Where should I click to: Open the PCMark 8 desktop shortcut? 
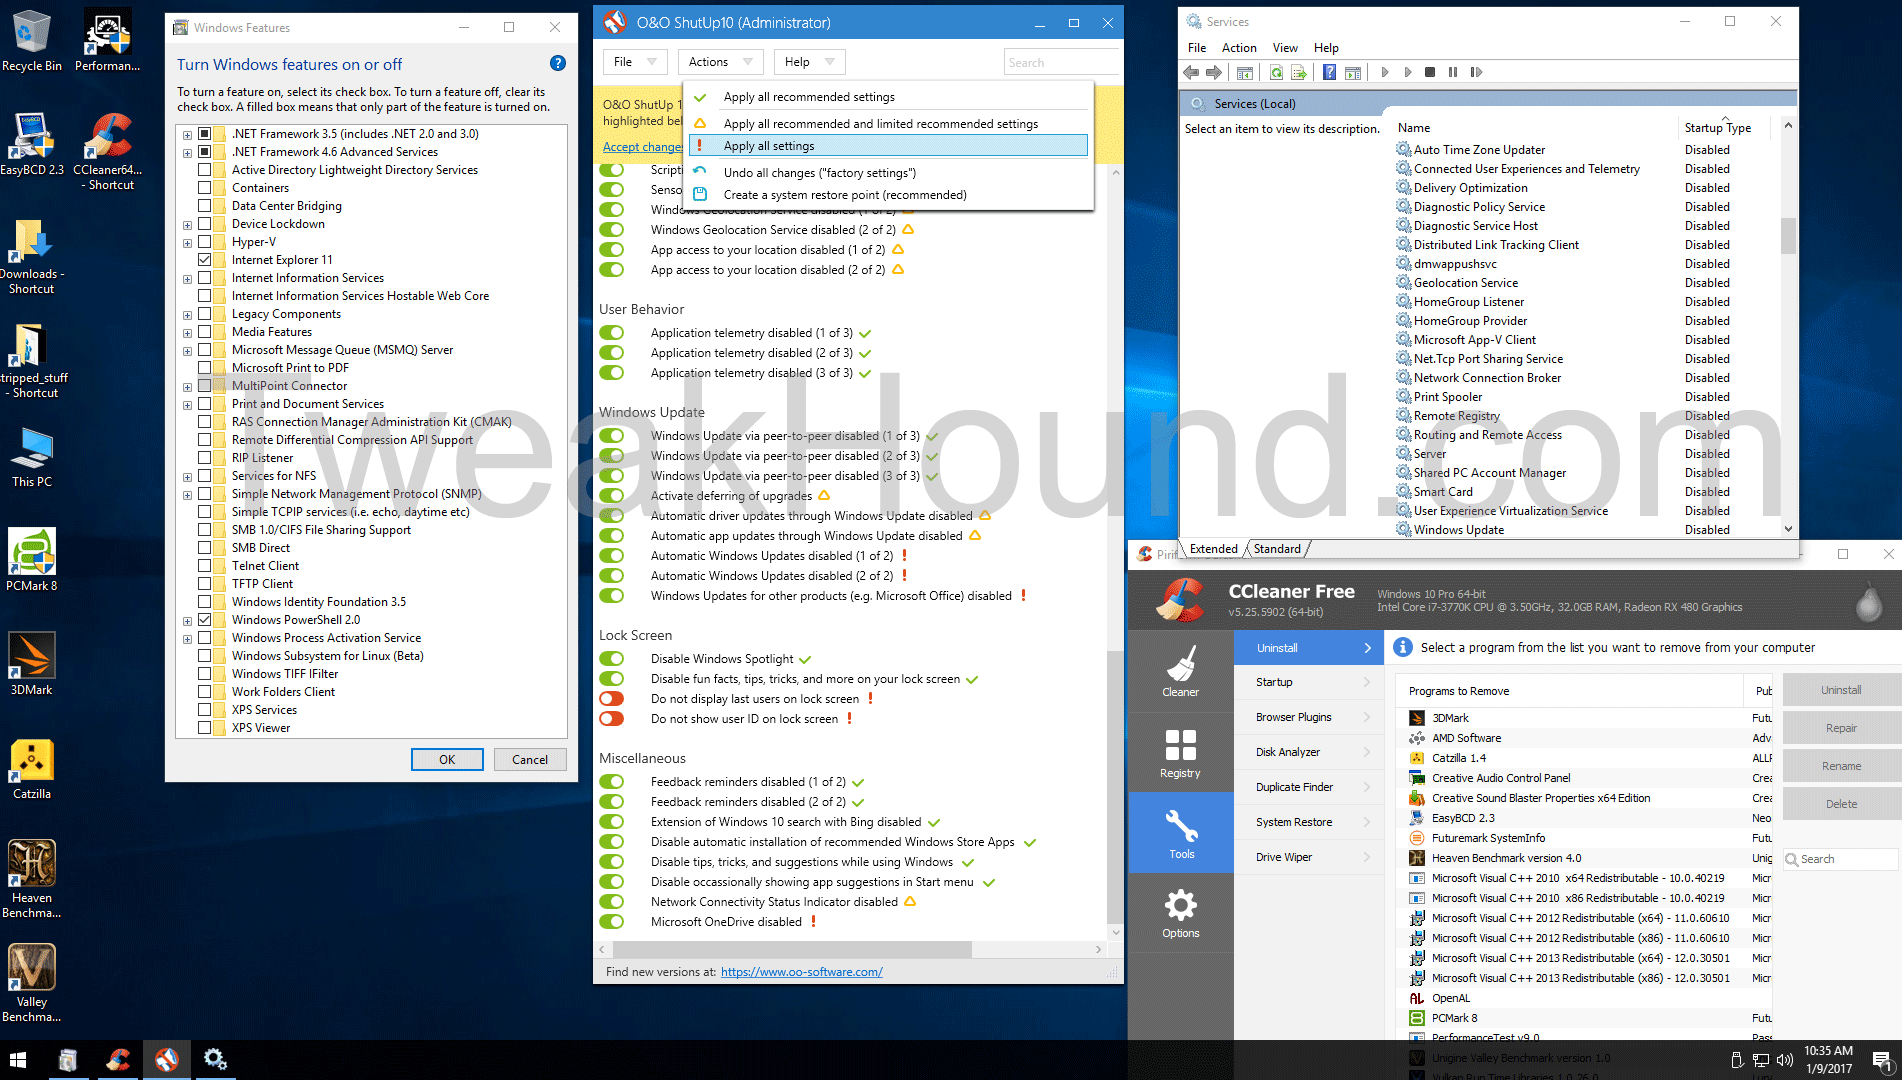pyautogui.click(x=32, y=560)
